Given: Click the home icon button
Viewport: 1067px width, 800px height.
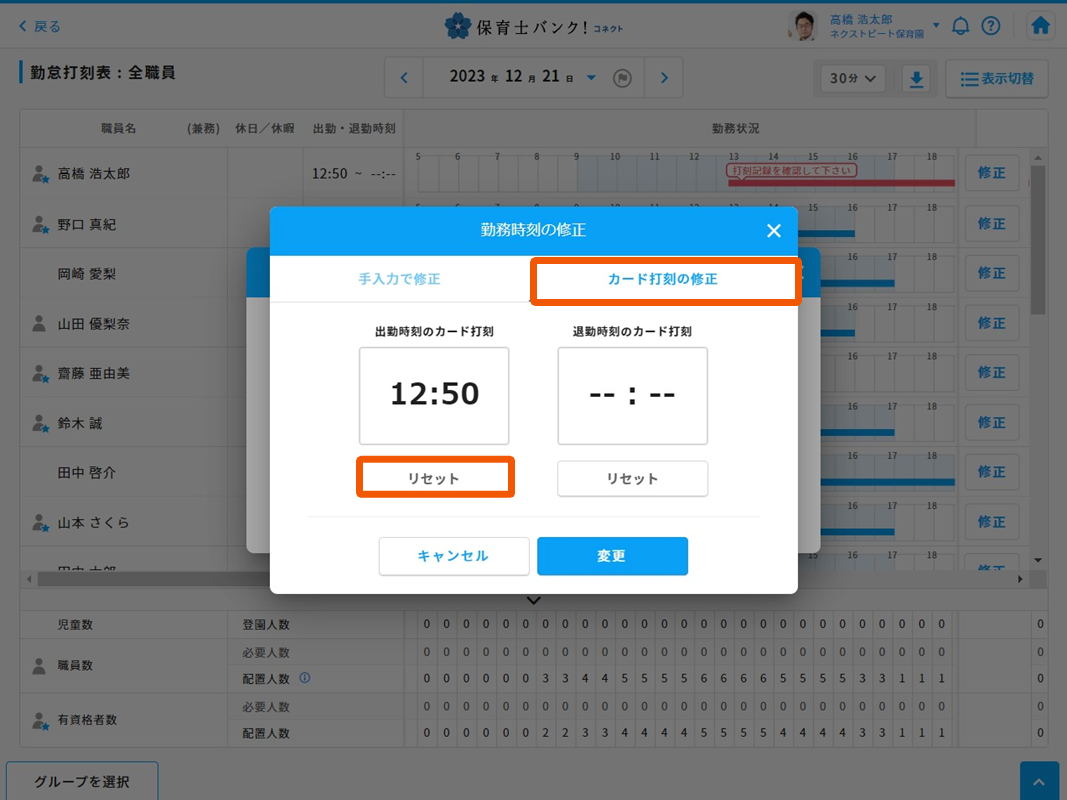Looking at the screenshot, I should pyautogui.click(x=1040, y=26).
